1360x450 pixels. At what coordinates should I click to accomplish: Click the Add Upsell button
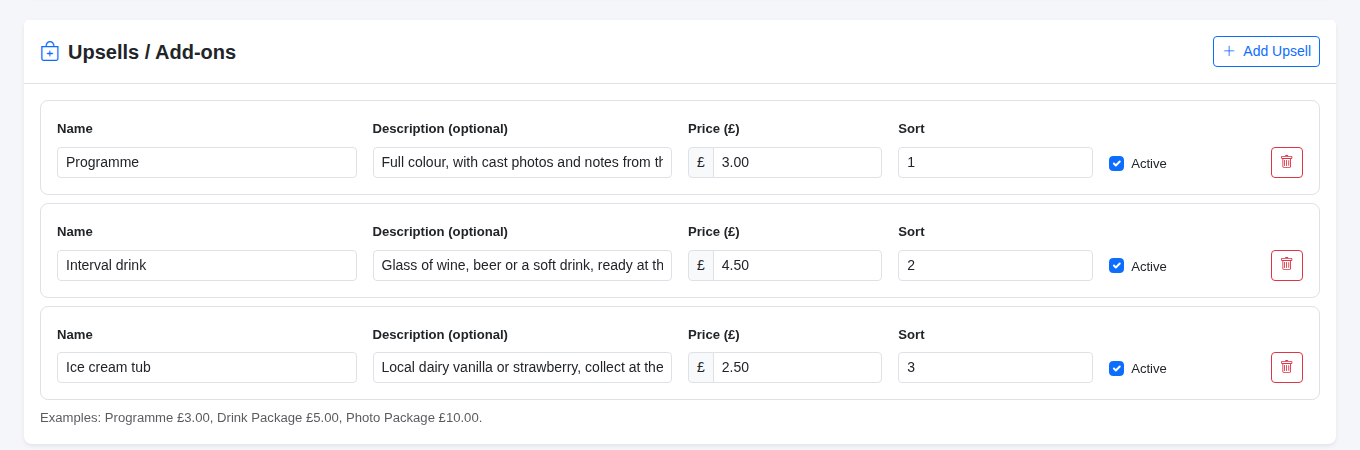1266,51
